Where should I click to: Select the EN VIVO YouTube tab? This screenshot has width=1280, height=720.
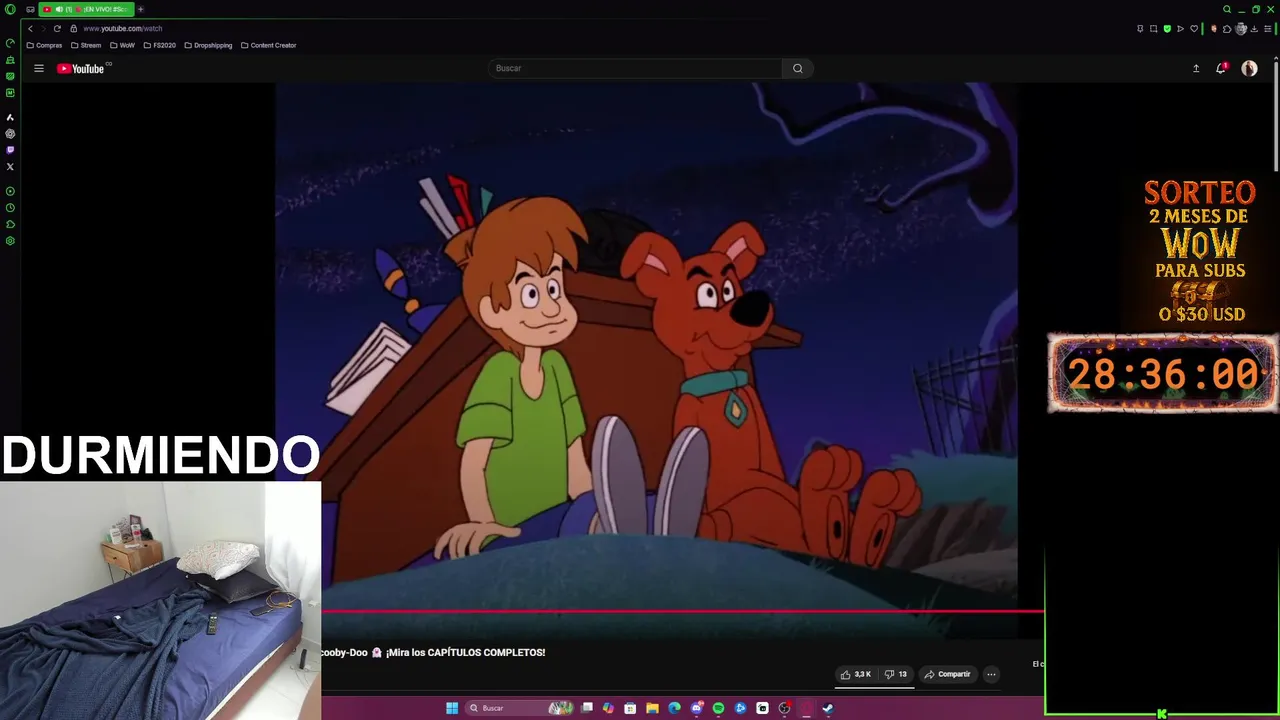(88, 9)
